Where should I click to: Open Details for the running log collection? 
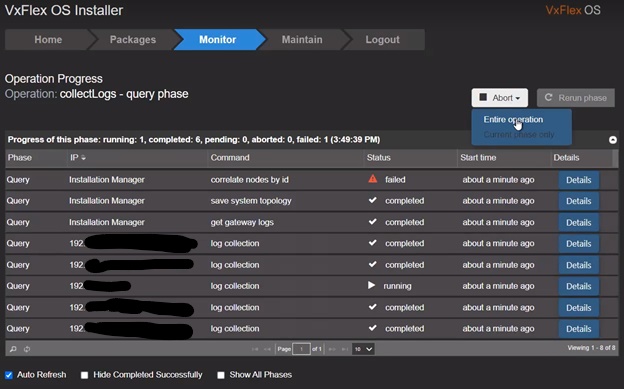point(578,286)
